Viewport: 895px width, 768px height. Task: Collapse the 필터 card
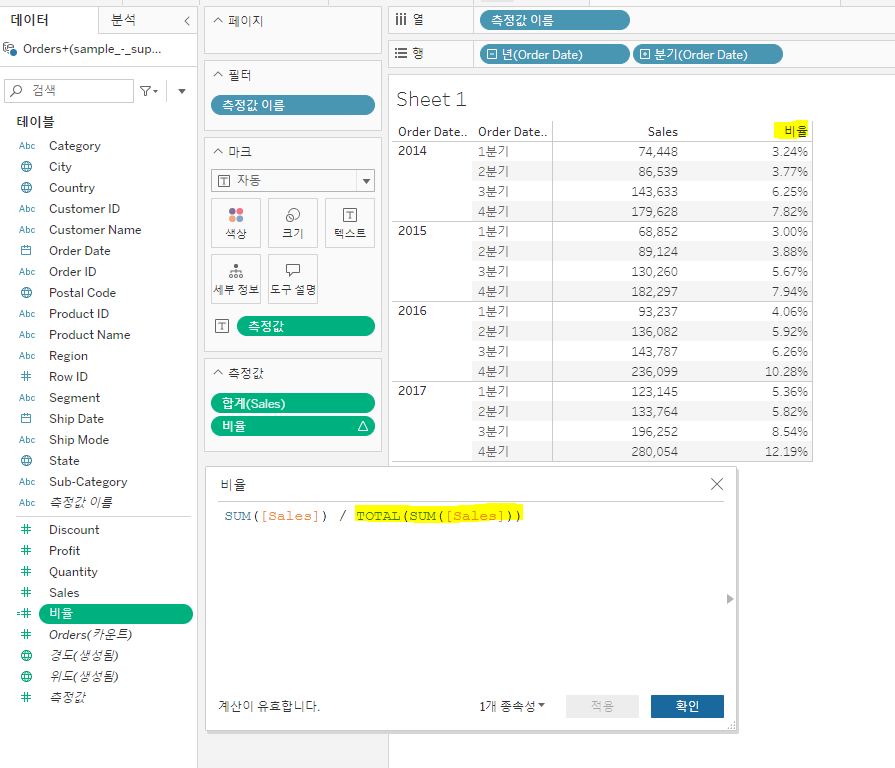click(x=217, y=74)
